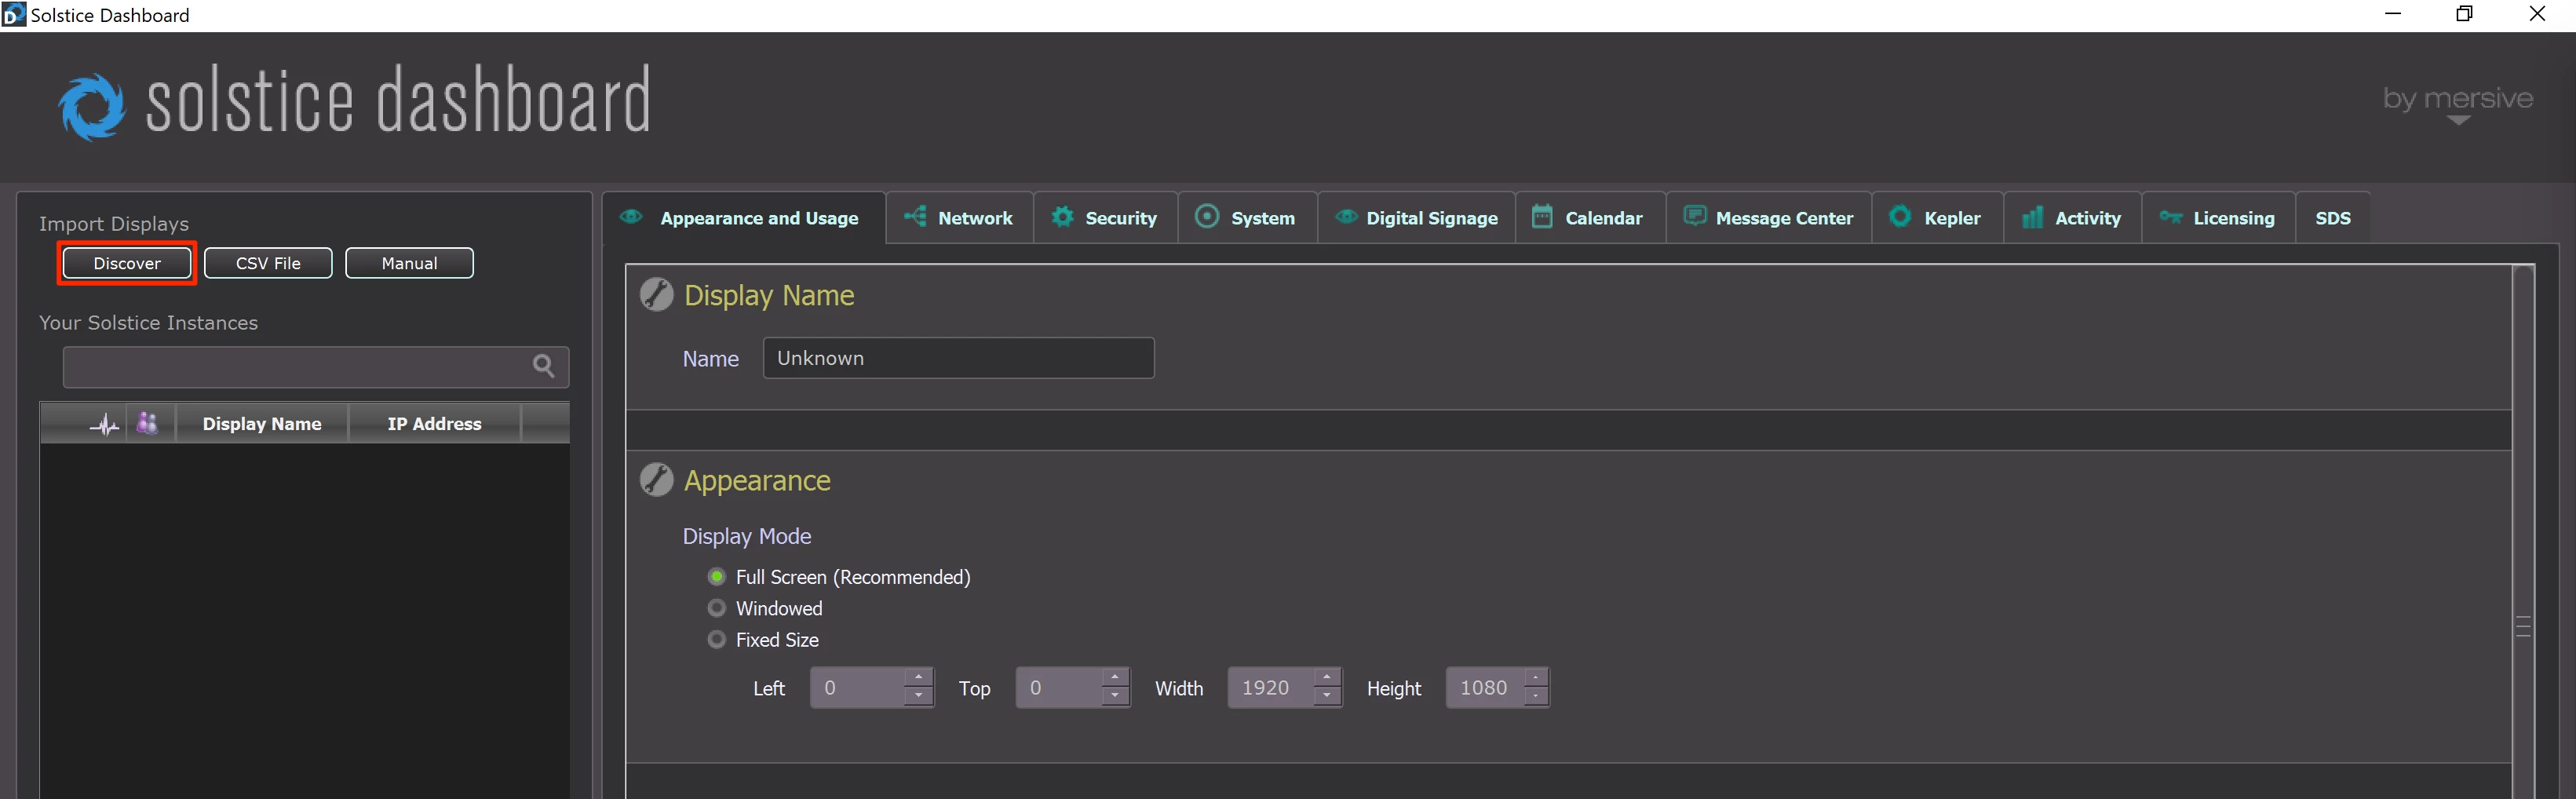Sort by Display Name column header
Screen dimensions: 2576x799
tap(262, 424)
